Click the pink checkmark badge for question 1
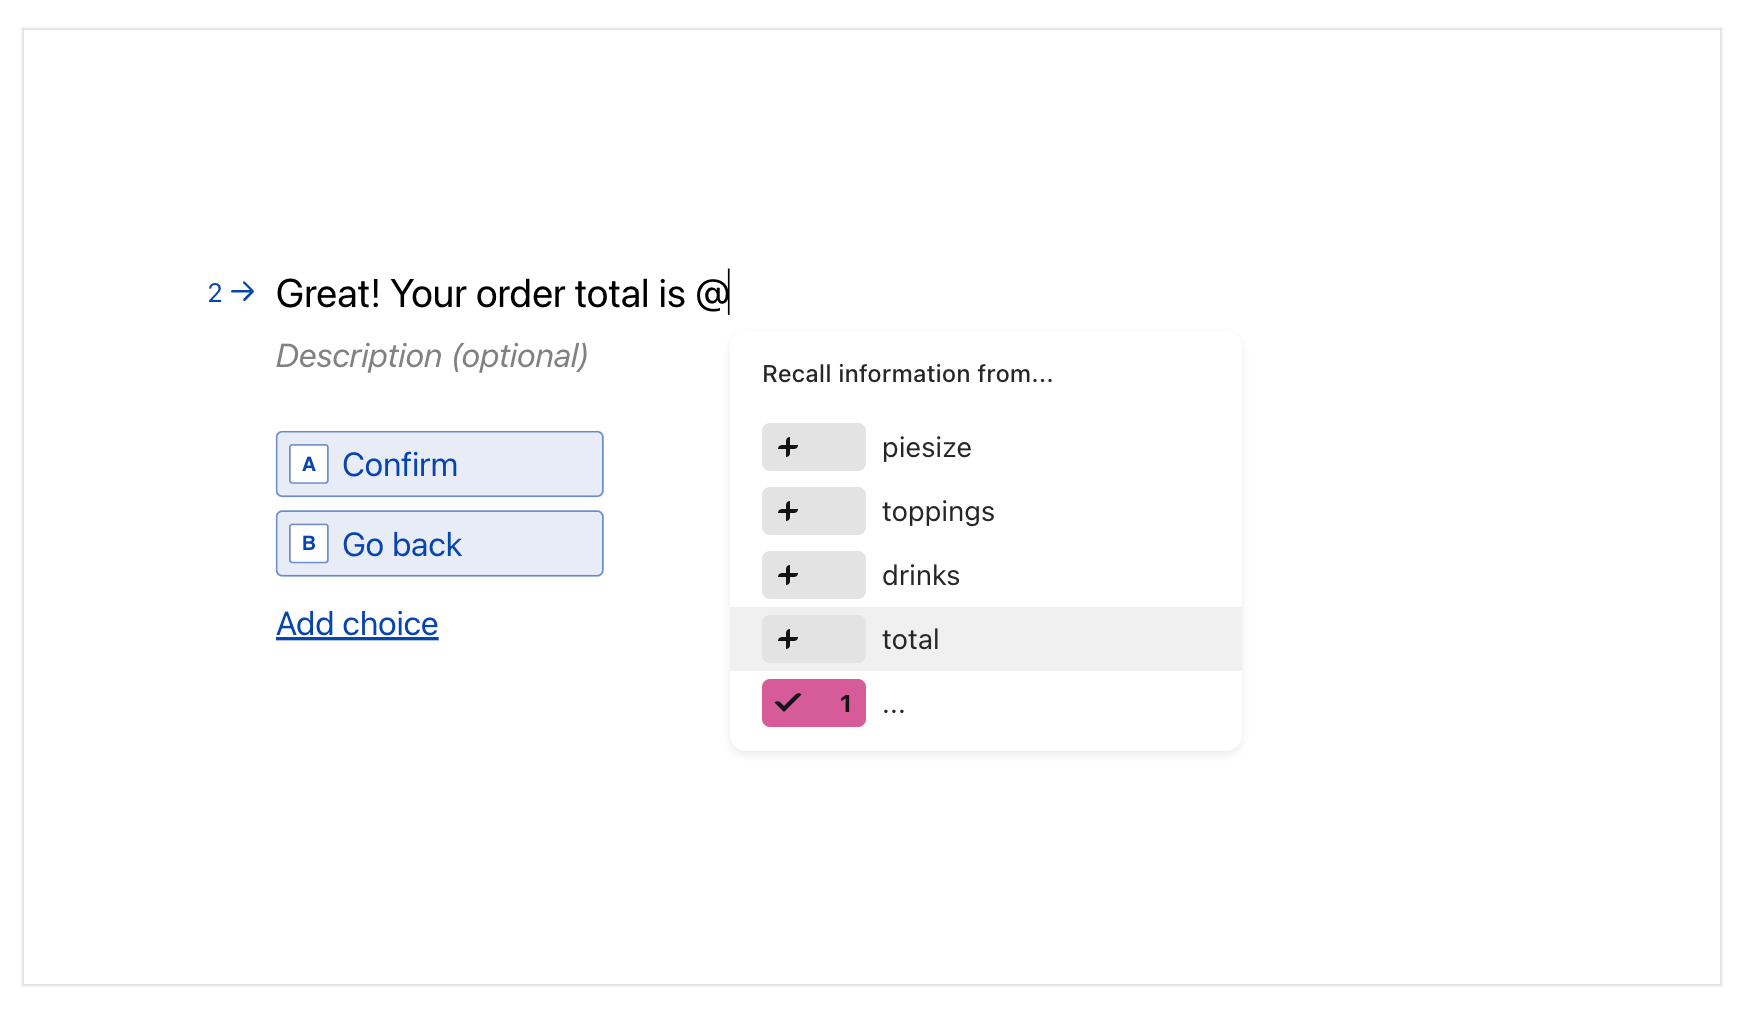 [x=813, y=703]
